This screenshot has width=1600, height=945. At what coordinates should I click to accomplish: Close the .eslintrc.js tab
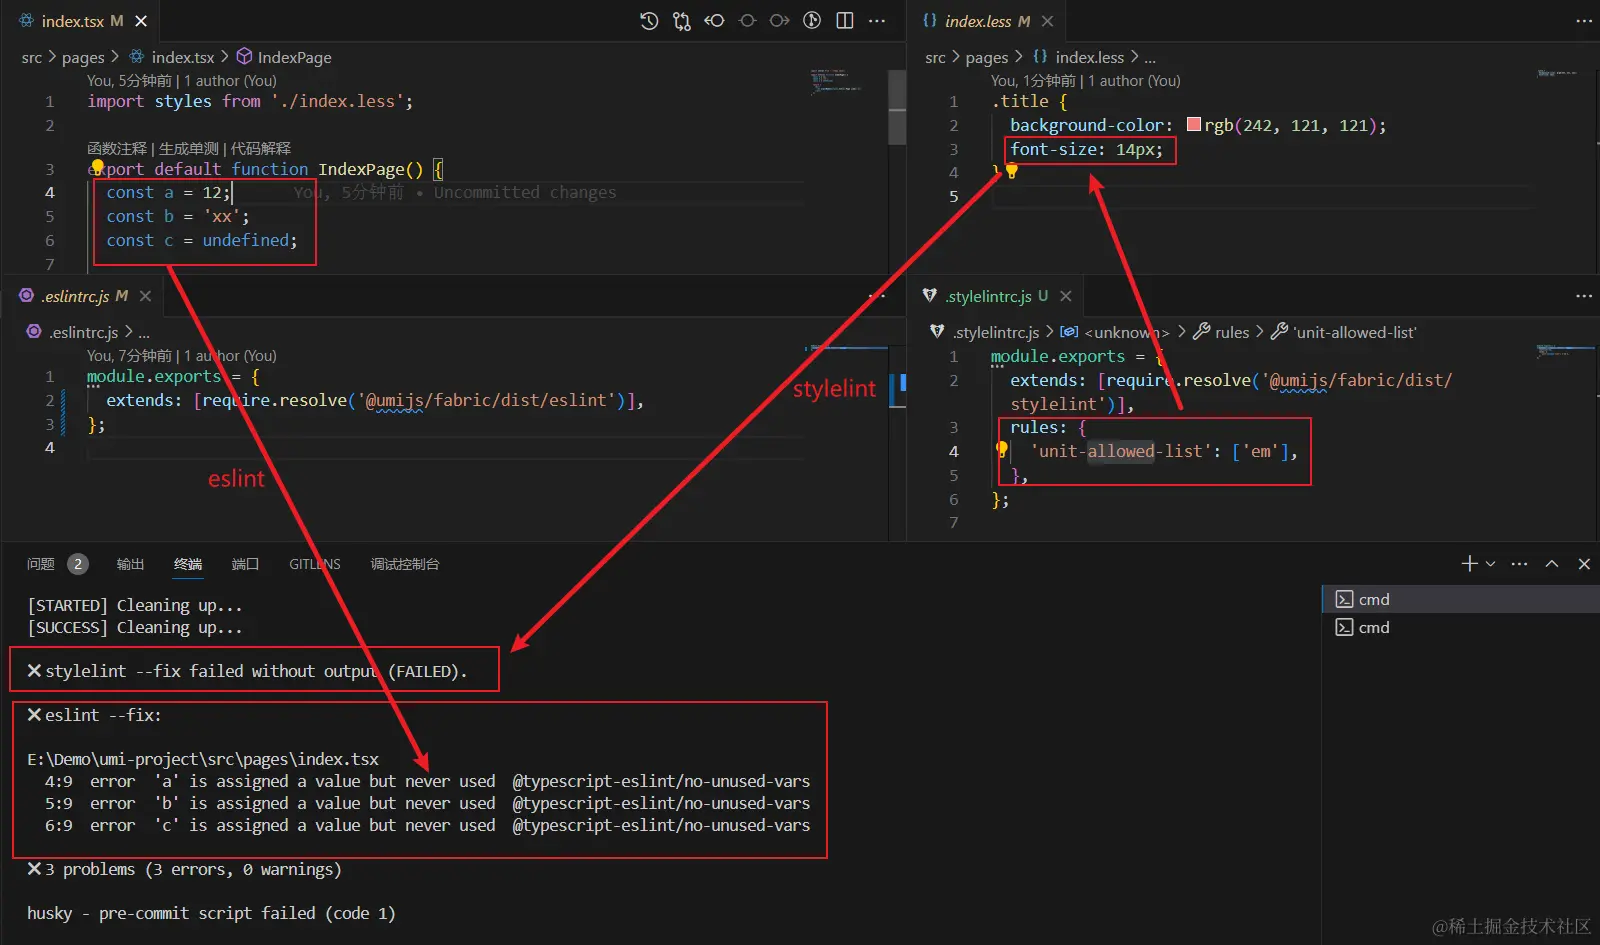(x=145, y=296)
